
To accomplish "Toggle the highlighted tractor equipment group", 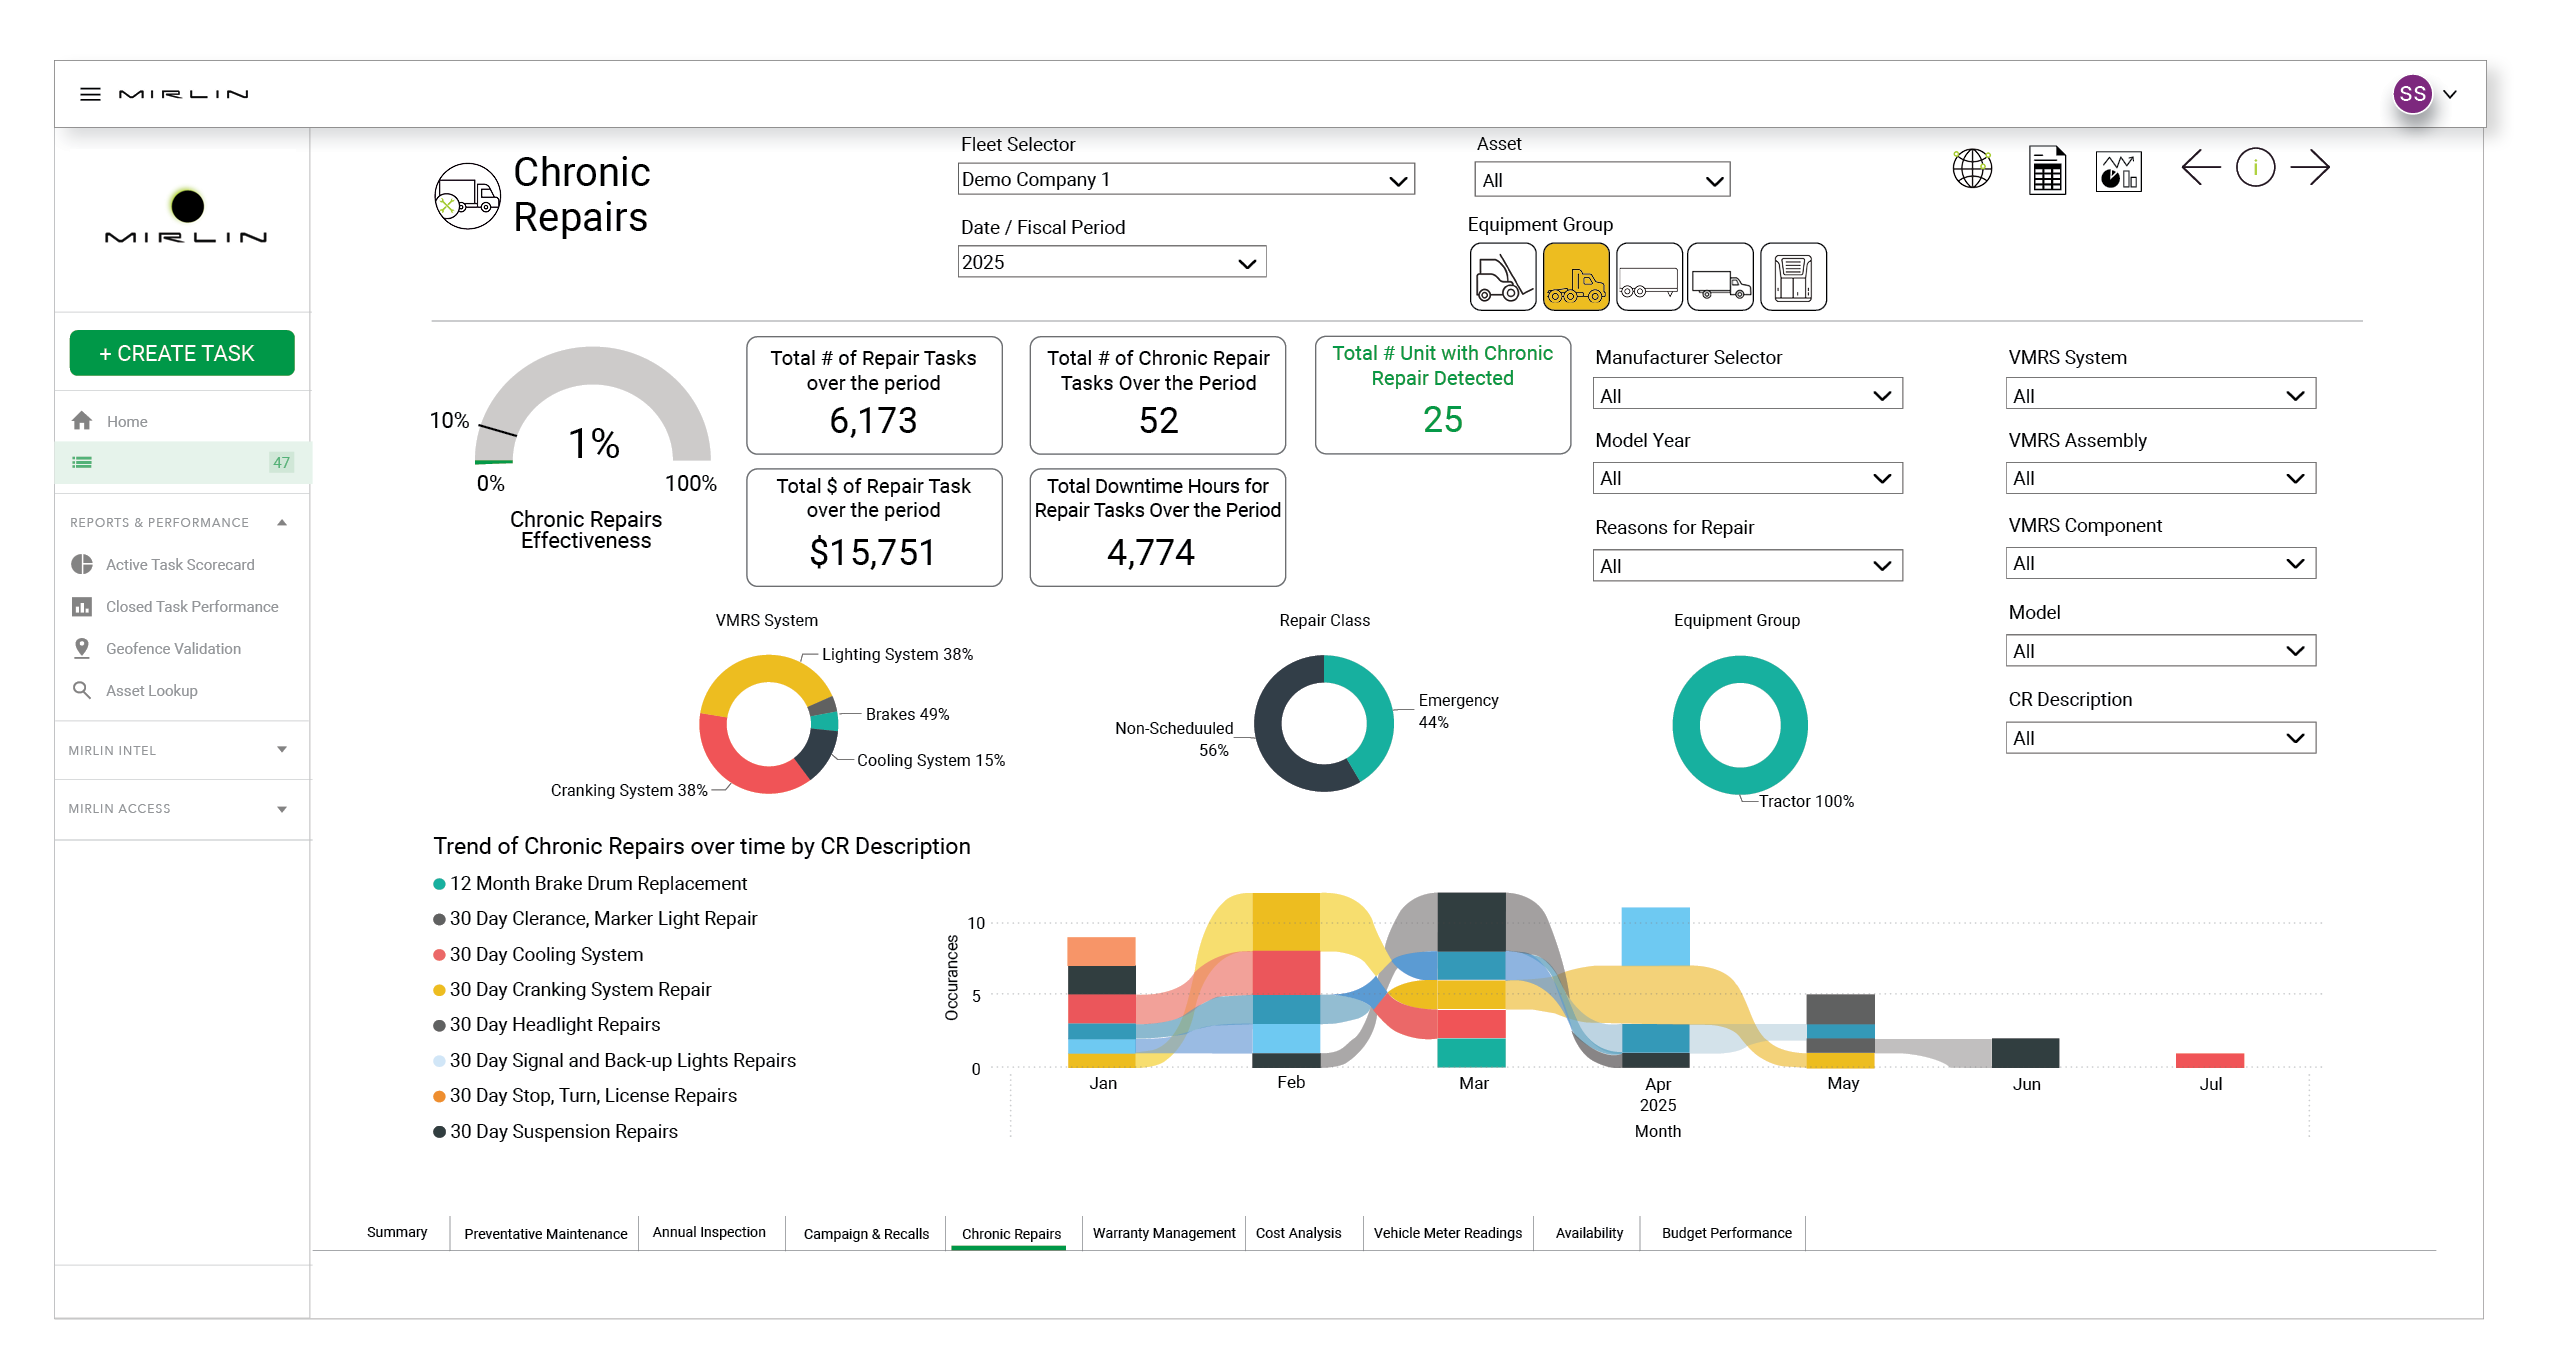I will pos(1575,277).
